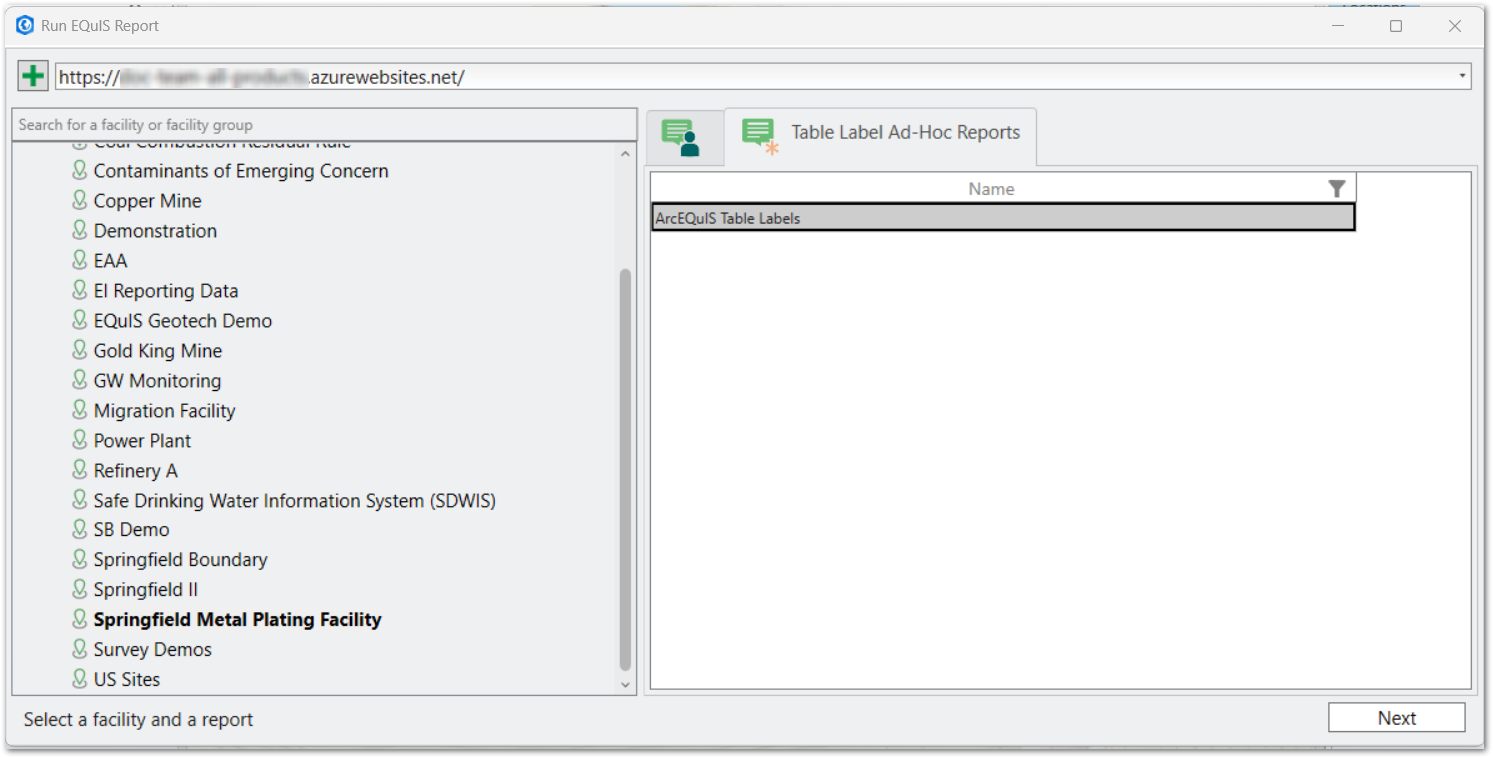The width and height of the screenshot is (1493, 758).
Task: Click the green plus add server icon
Action: (x=33, y=76)
